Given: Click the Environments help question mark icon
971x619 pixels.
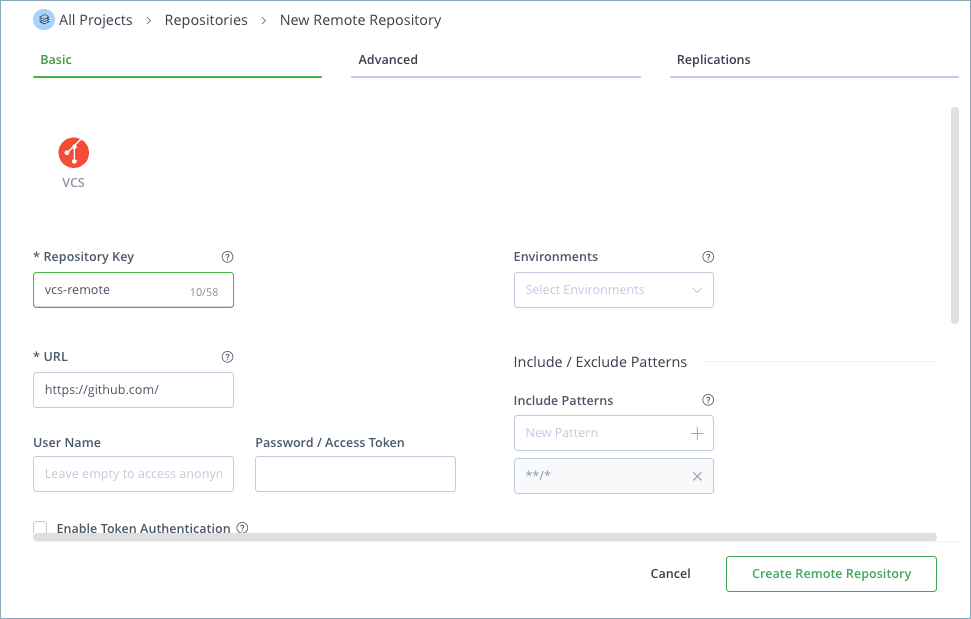Looking at the screenshot, I should coord(708,256).
